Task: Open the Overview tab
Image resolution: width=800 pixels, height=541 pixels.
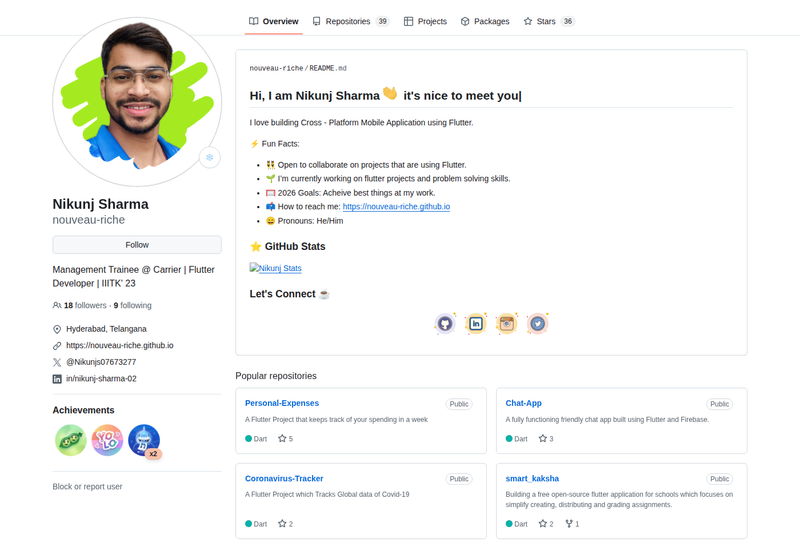Action: (273, 21)
